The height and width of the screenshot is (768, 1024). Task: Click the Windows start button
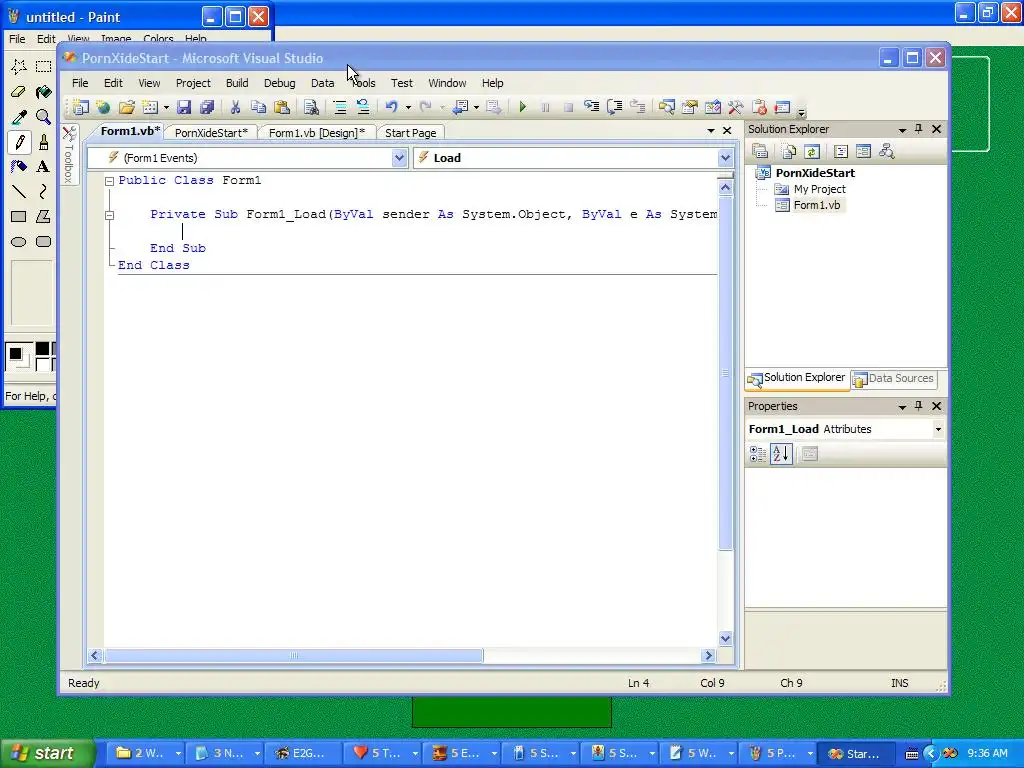[x=46, y=754]
